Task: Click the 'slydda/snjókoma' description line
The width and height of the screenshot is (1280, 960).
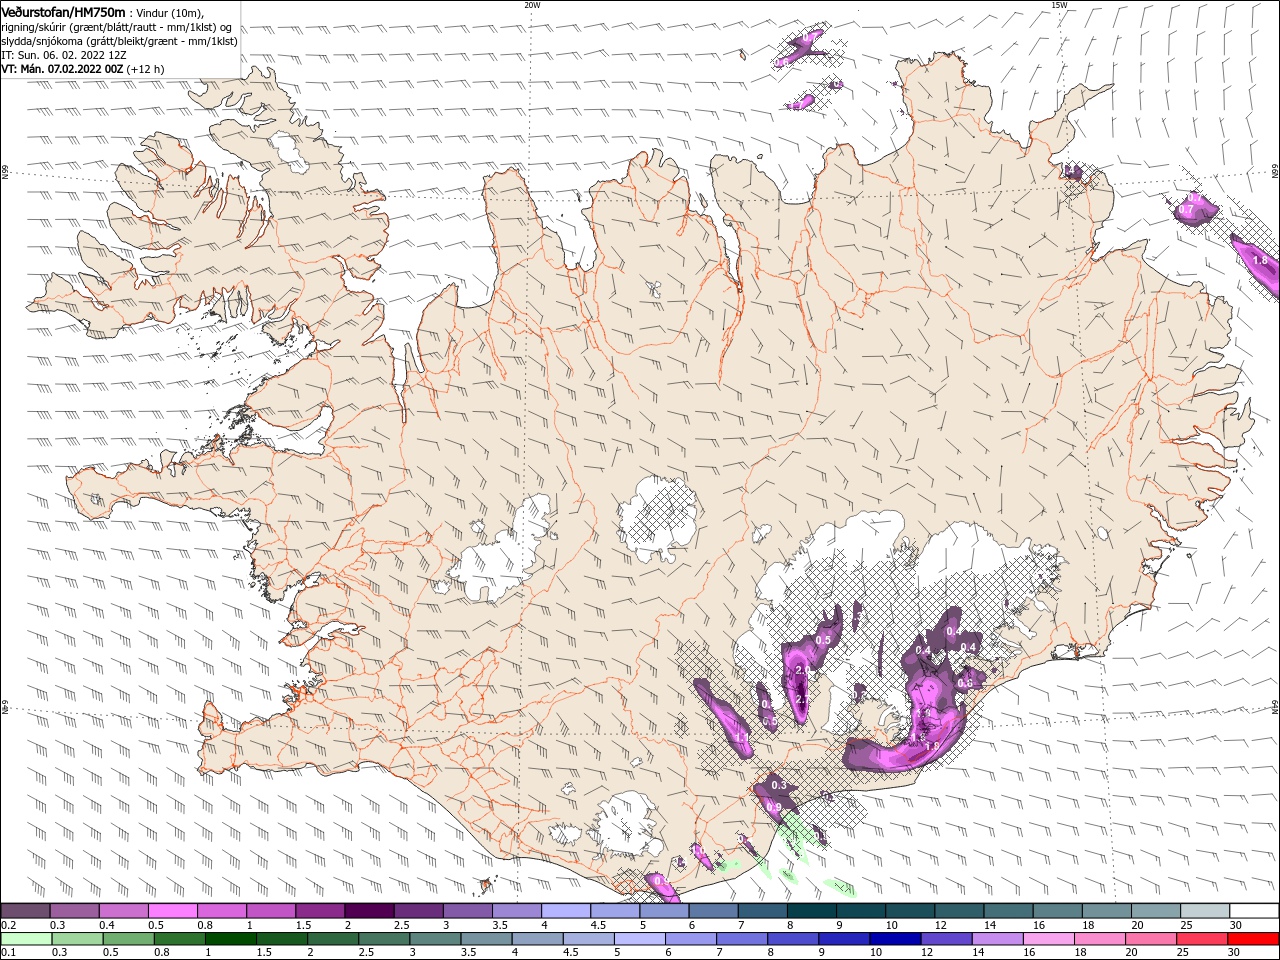Action: pyautogui.click(x=120, y=41)
